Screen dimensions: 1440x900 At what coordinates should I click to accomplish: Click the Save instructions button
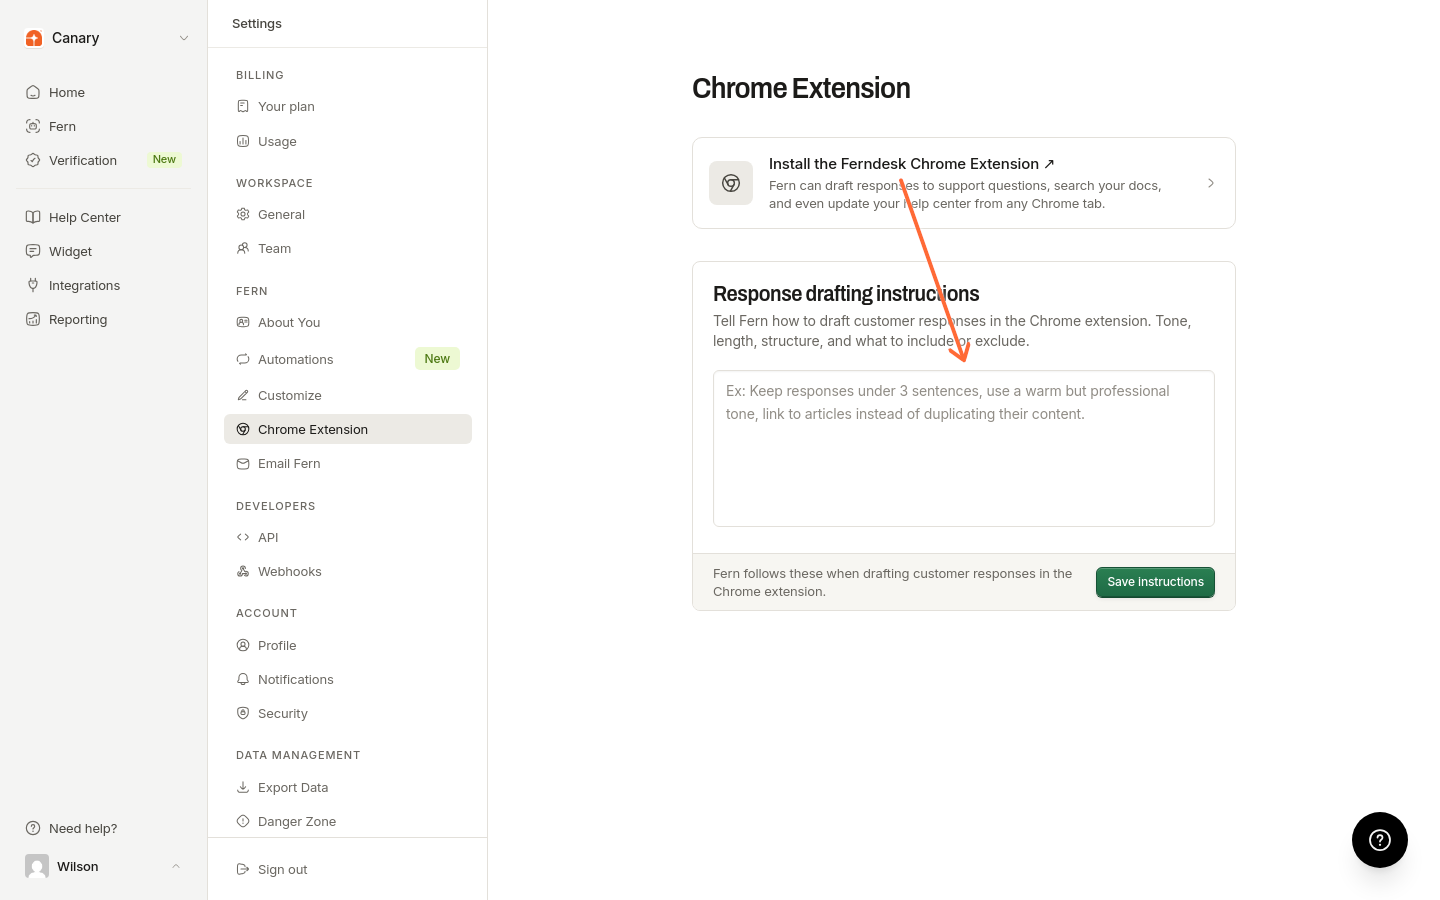click(1155, 582)
